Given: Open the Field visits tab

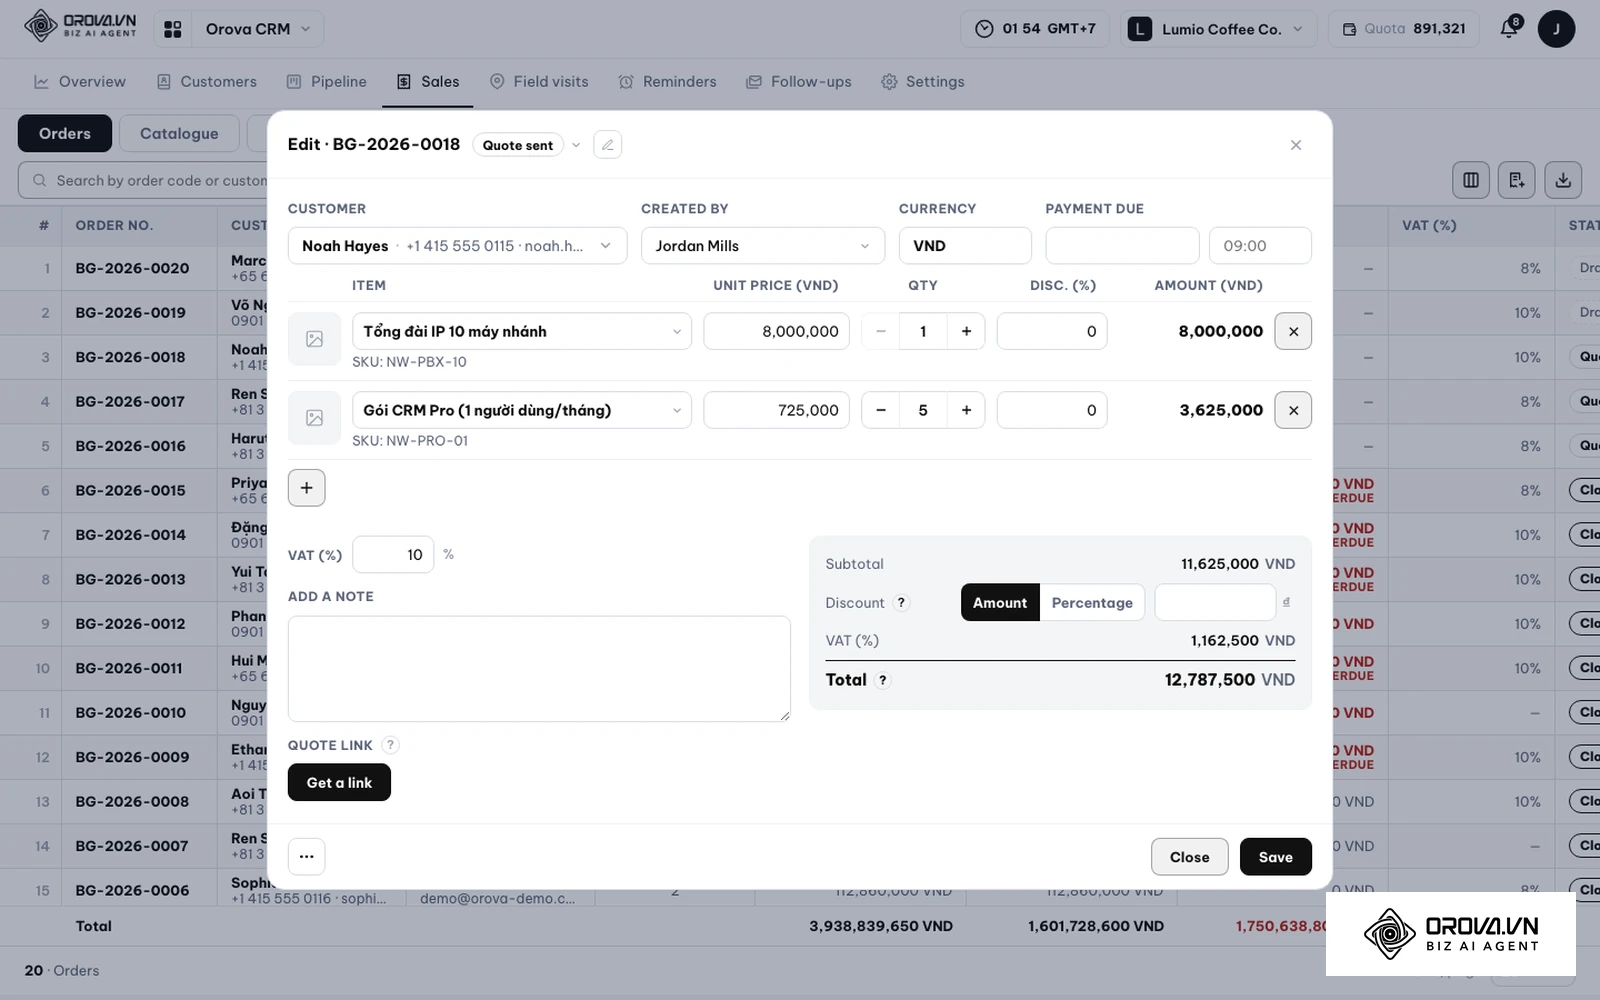Looking at the screenshot, I should 539,82.
